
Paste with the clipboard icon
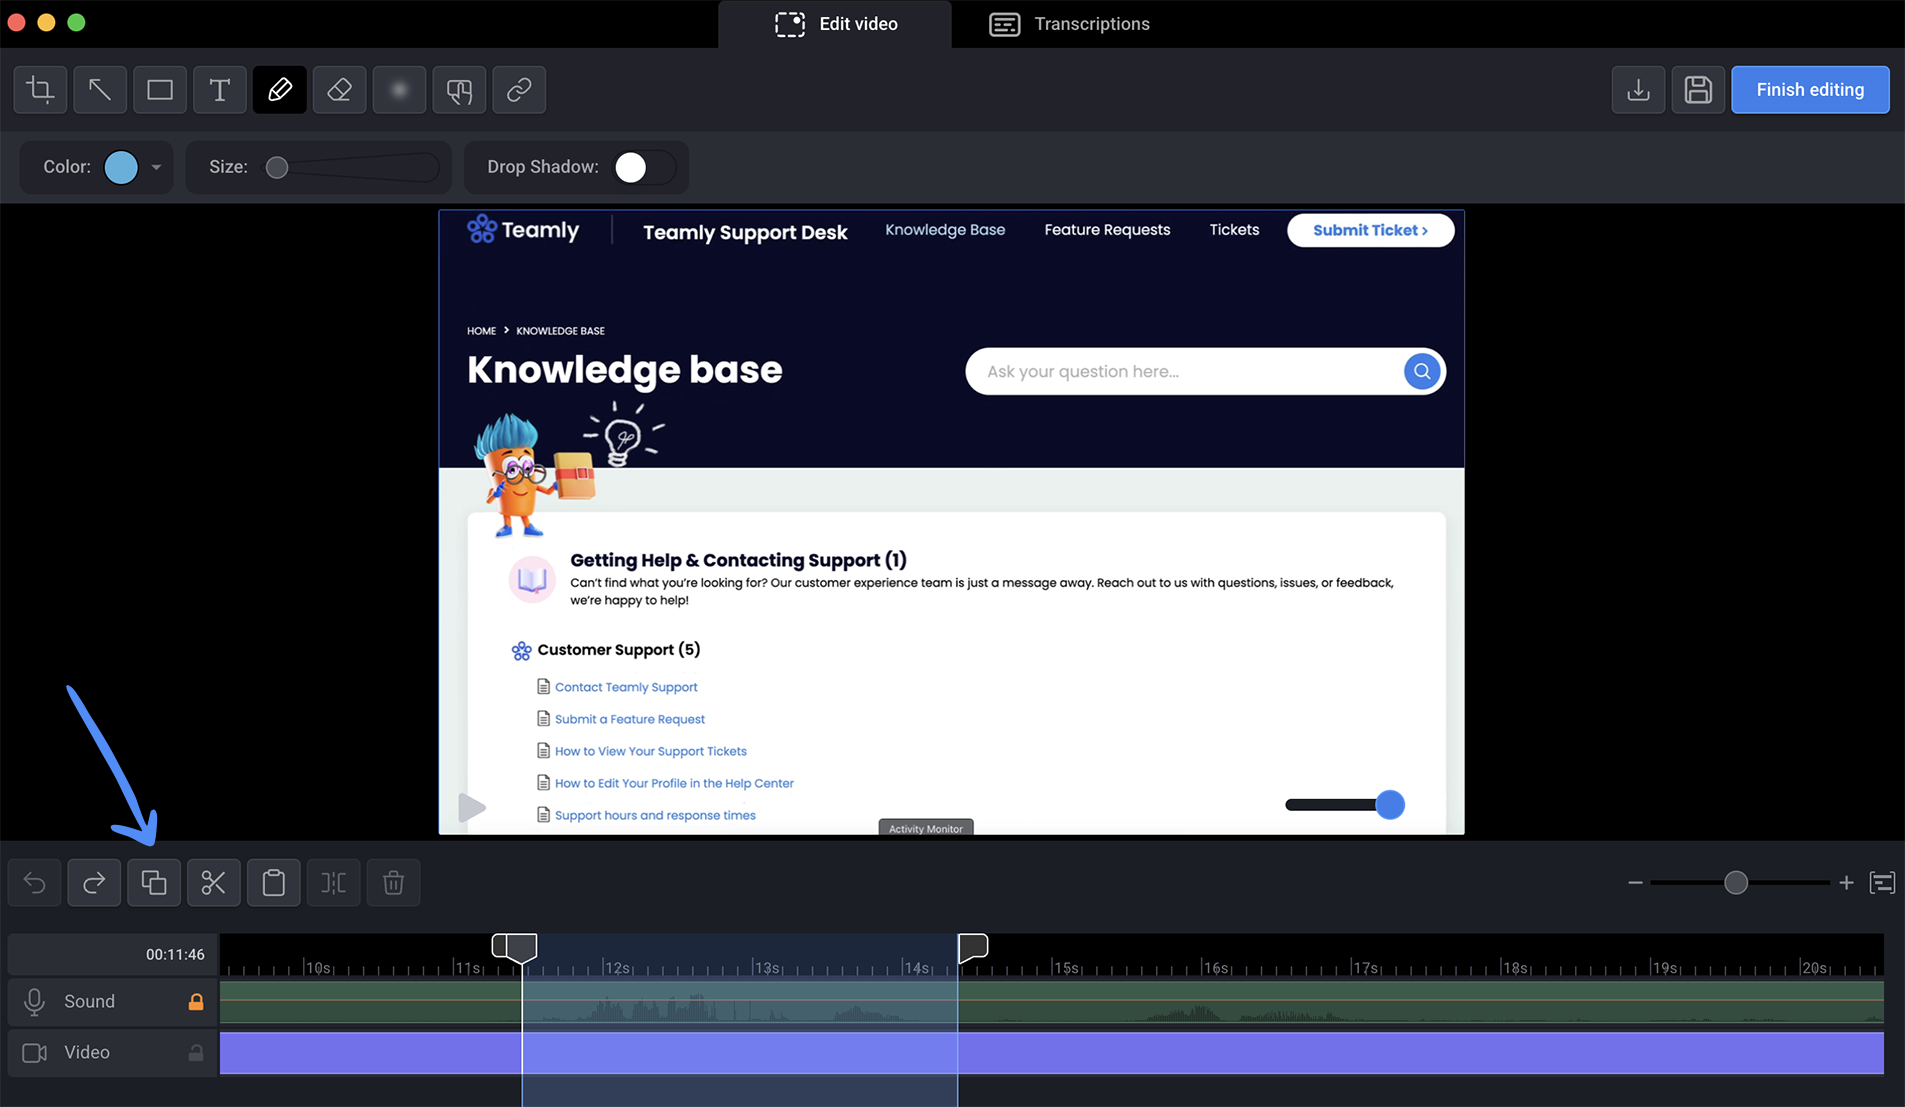pos(274,883)
